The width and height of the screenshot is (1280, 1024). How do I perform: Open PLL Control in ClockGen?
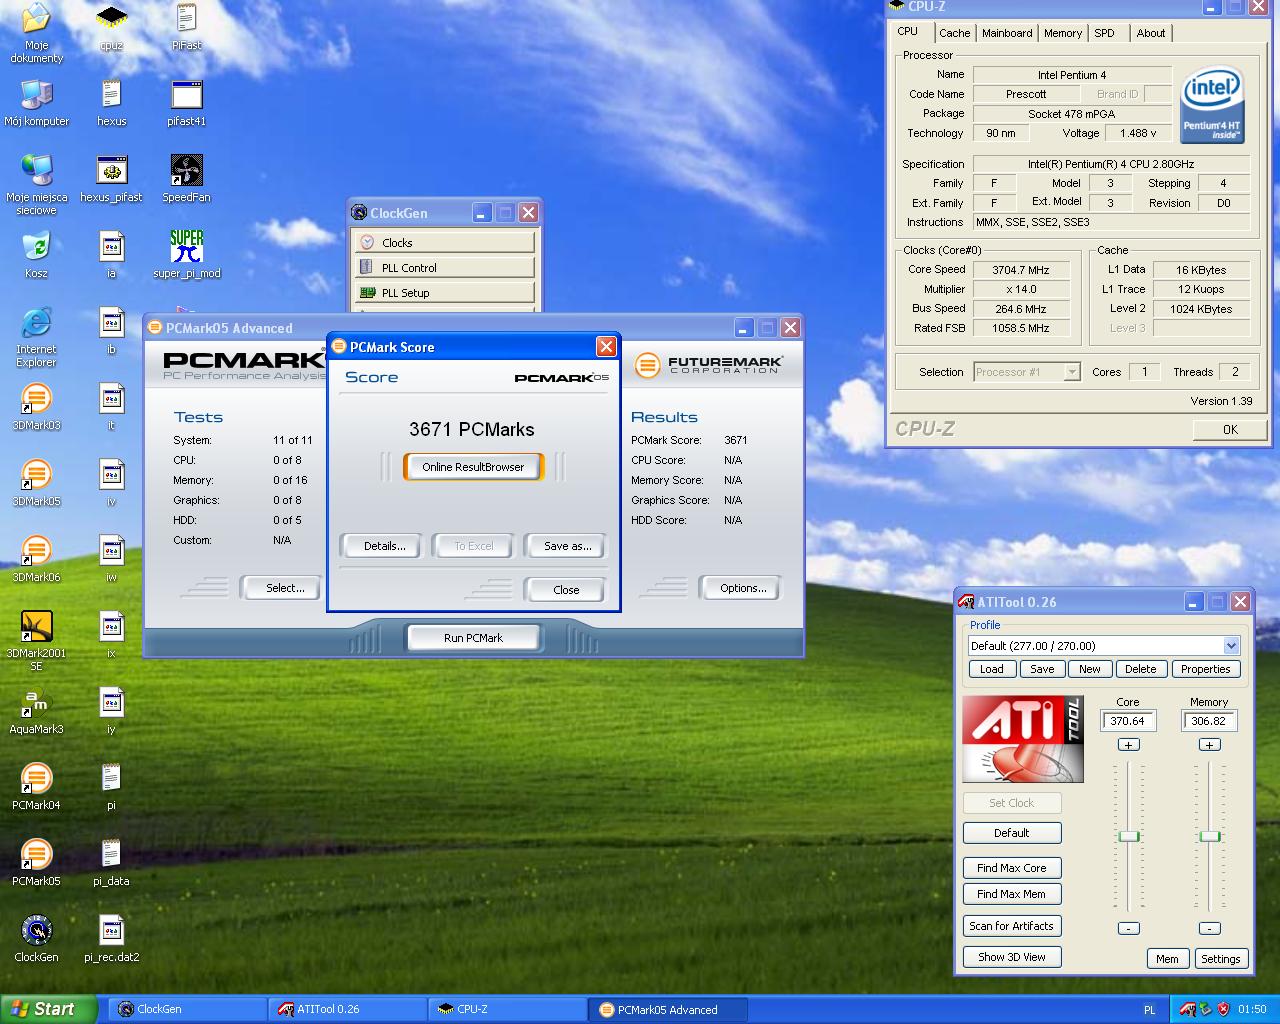click(444, 267)
